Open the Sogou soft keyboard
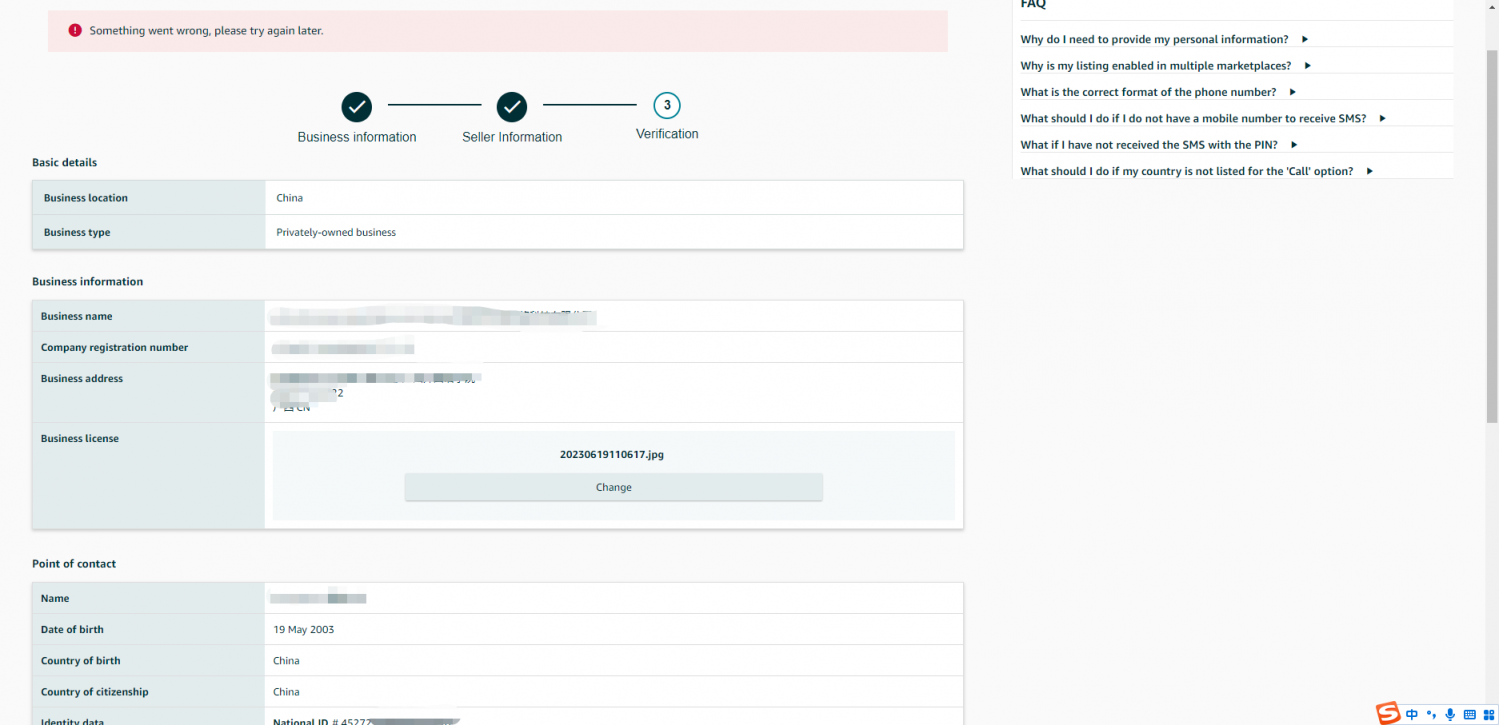This screenshot has height=725, width=1499. [1469, 714]
